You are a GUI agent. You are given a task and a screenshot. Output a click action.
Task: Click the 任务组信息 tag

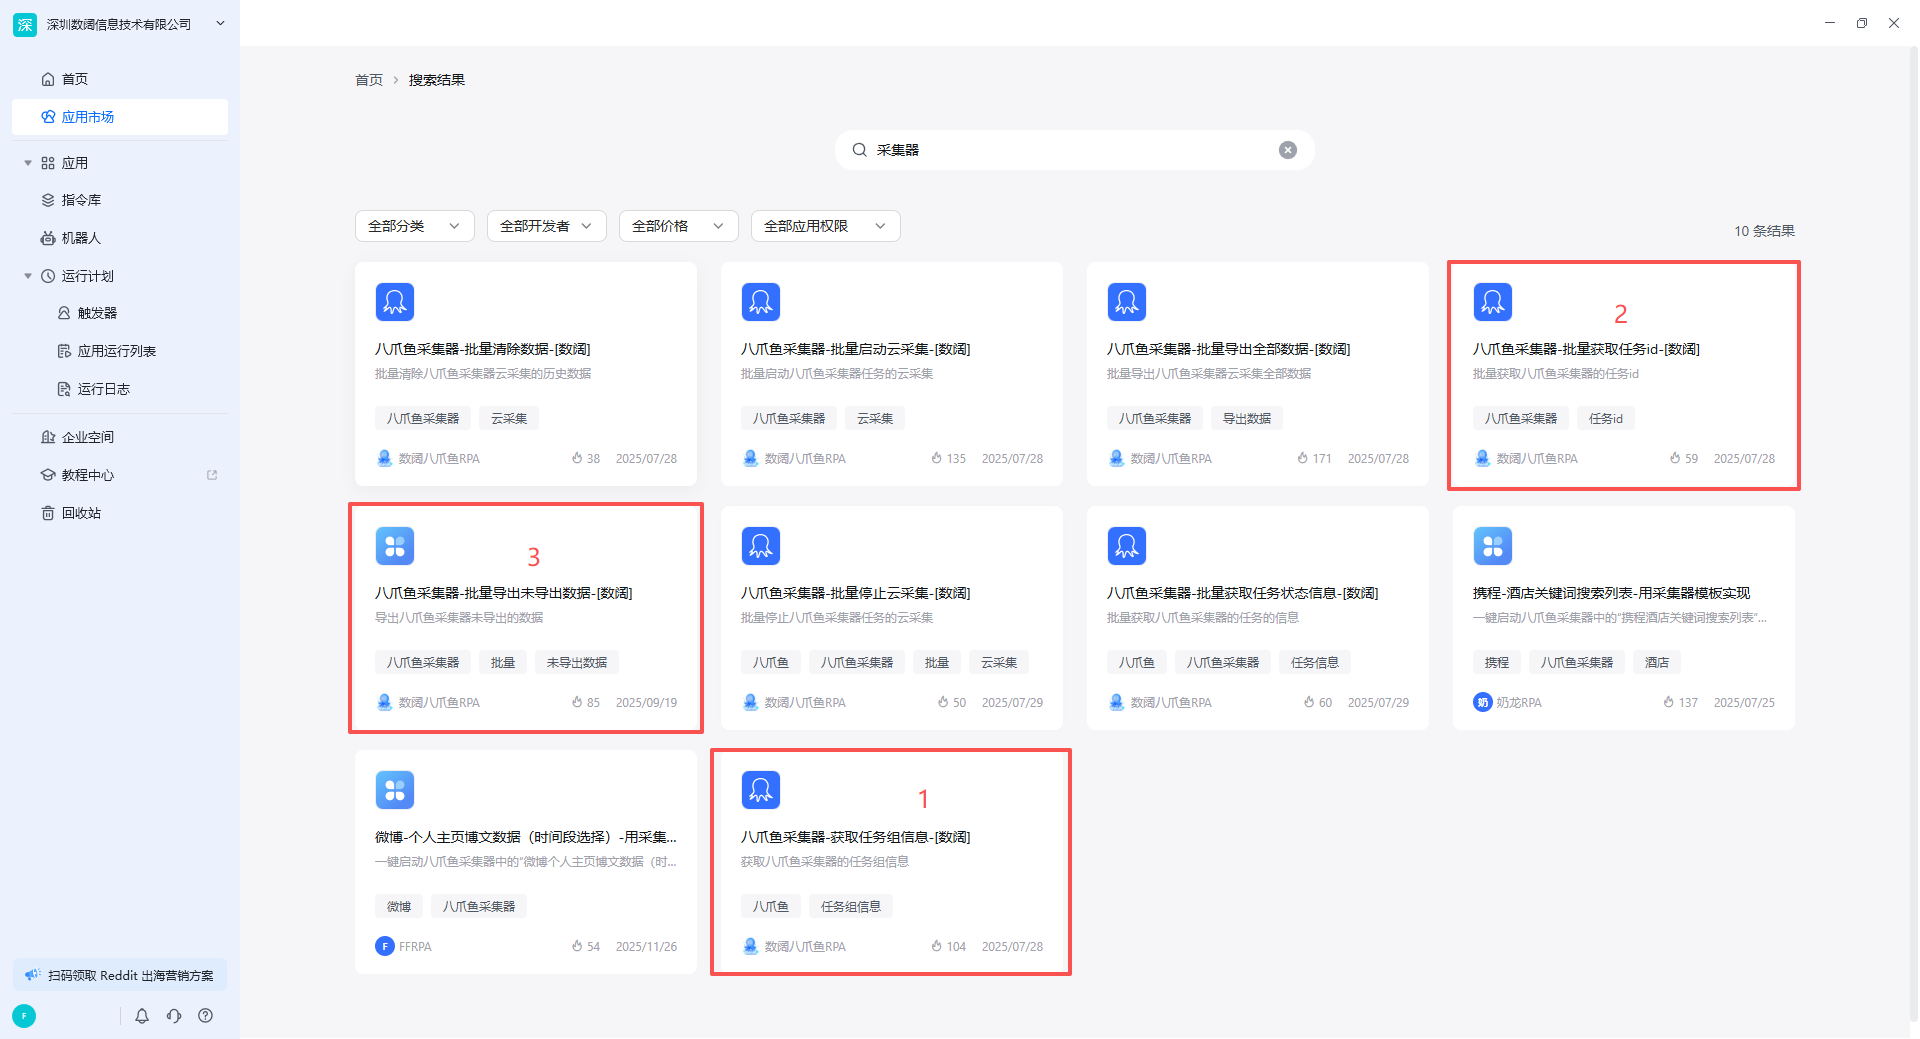(x=851, y=906)
